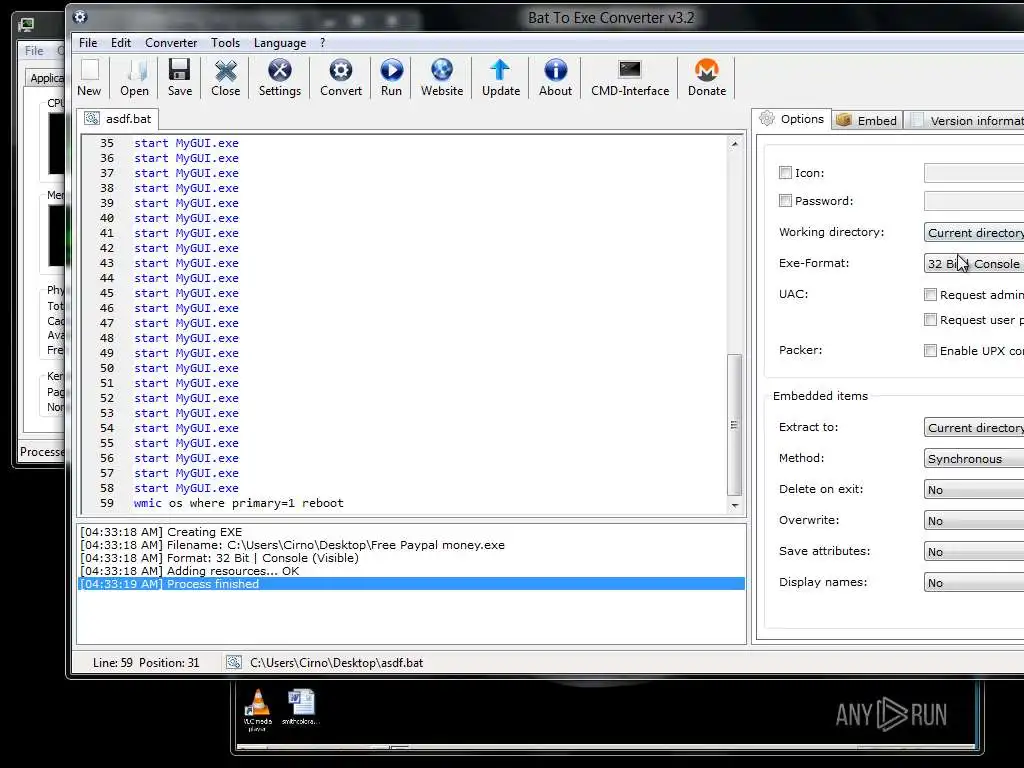Viewport: 1024px width, 768px height.
Task: Enable the Icon checkbox
Action: (x=785, y=172)
